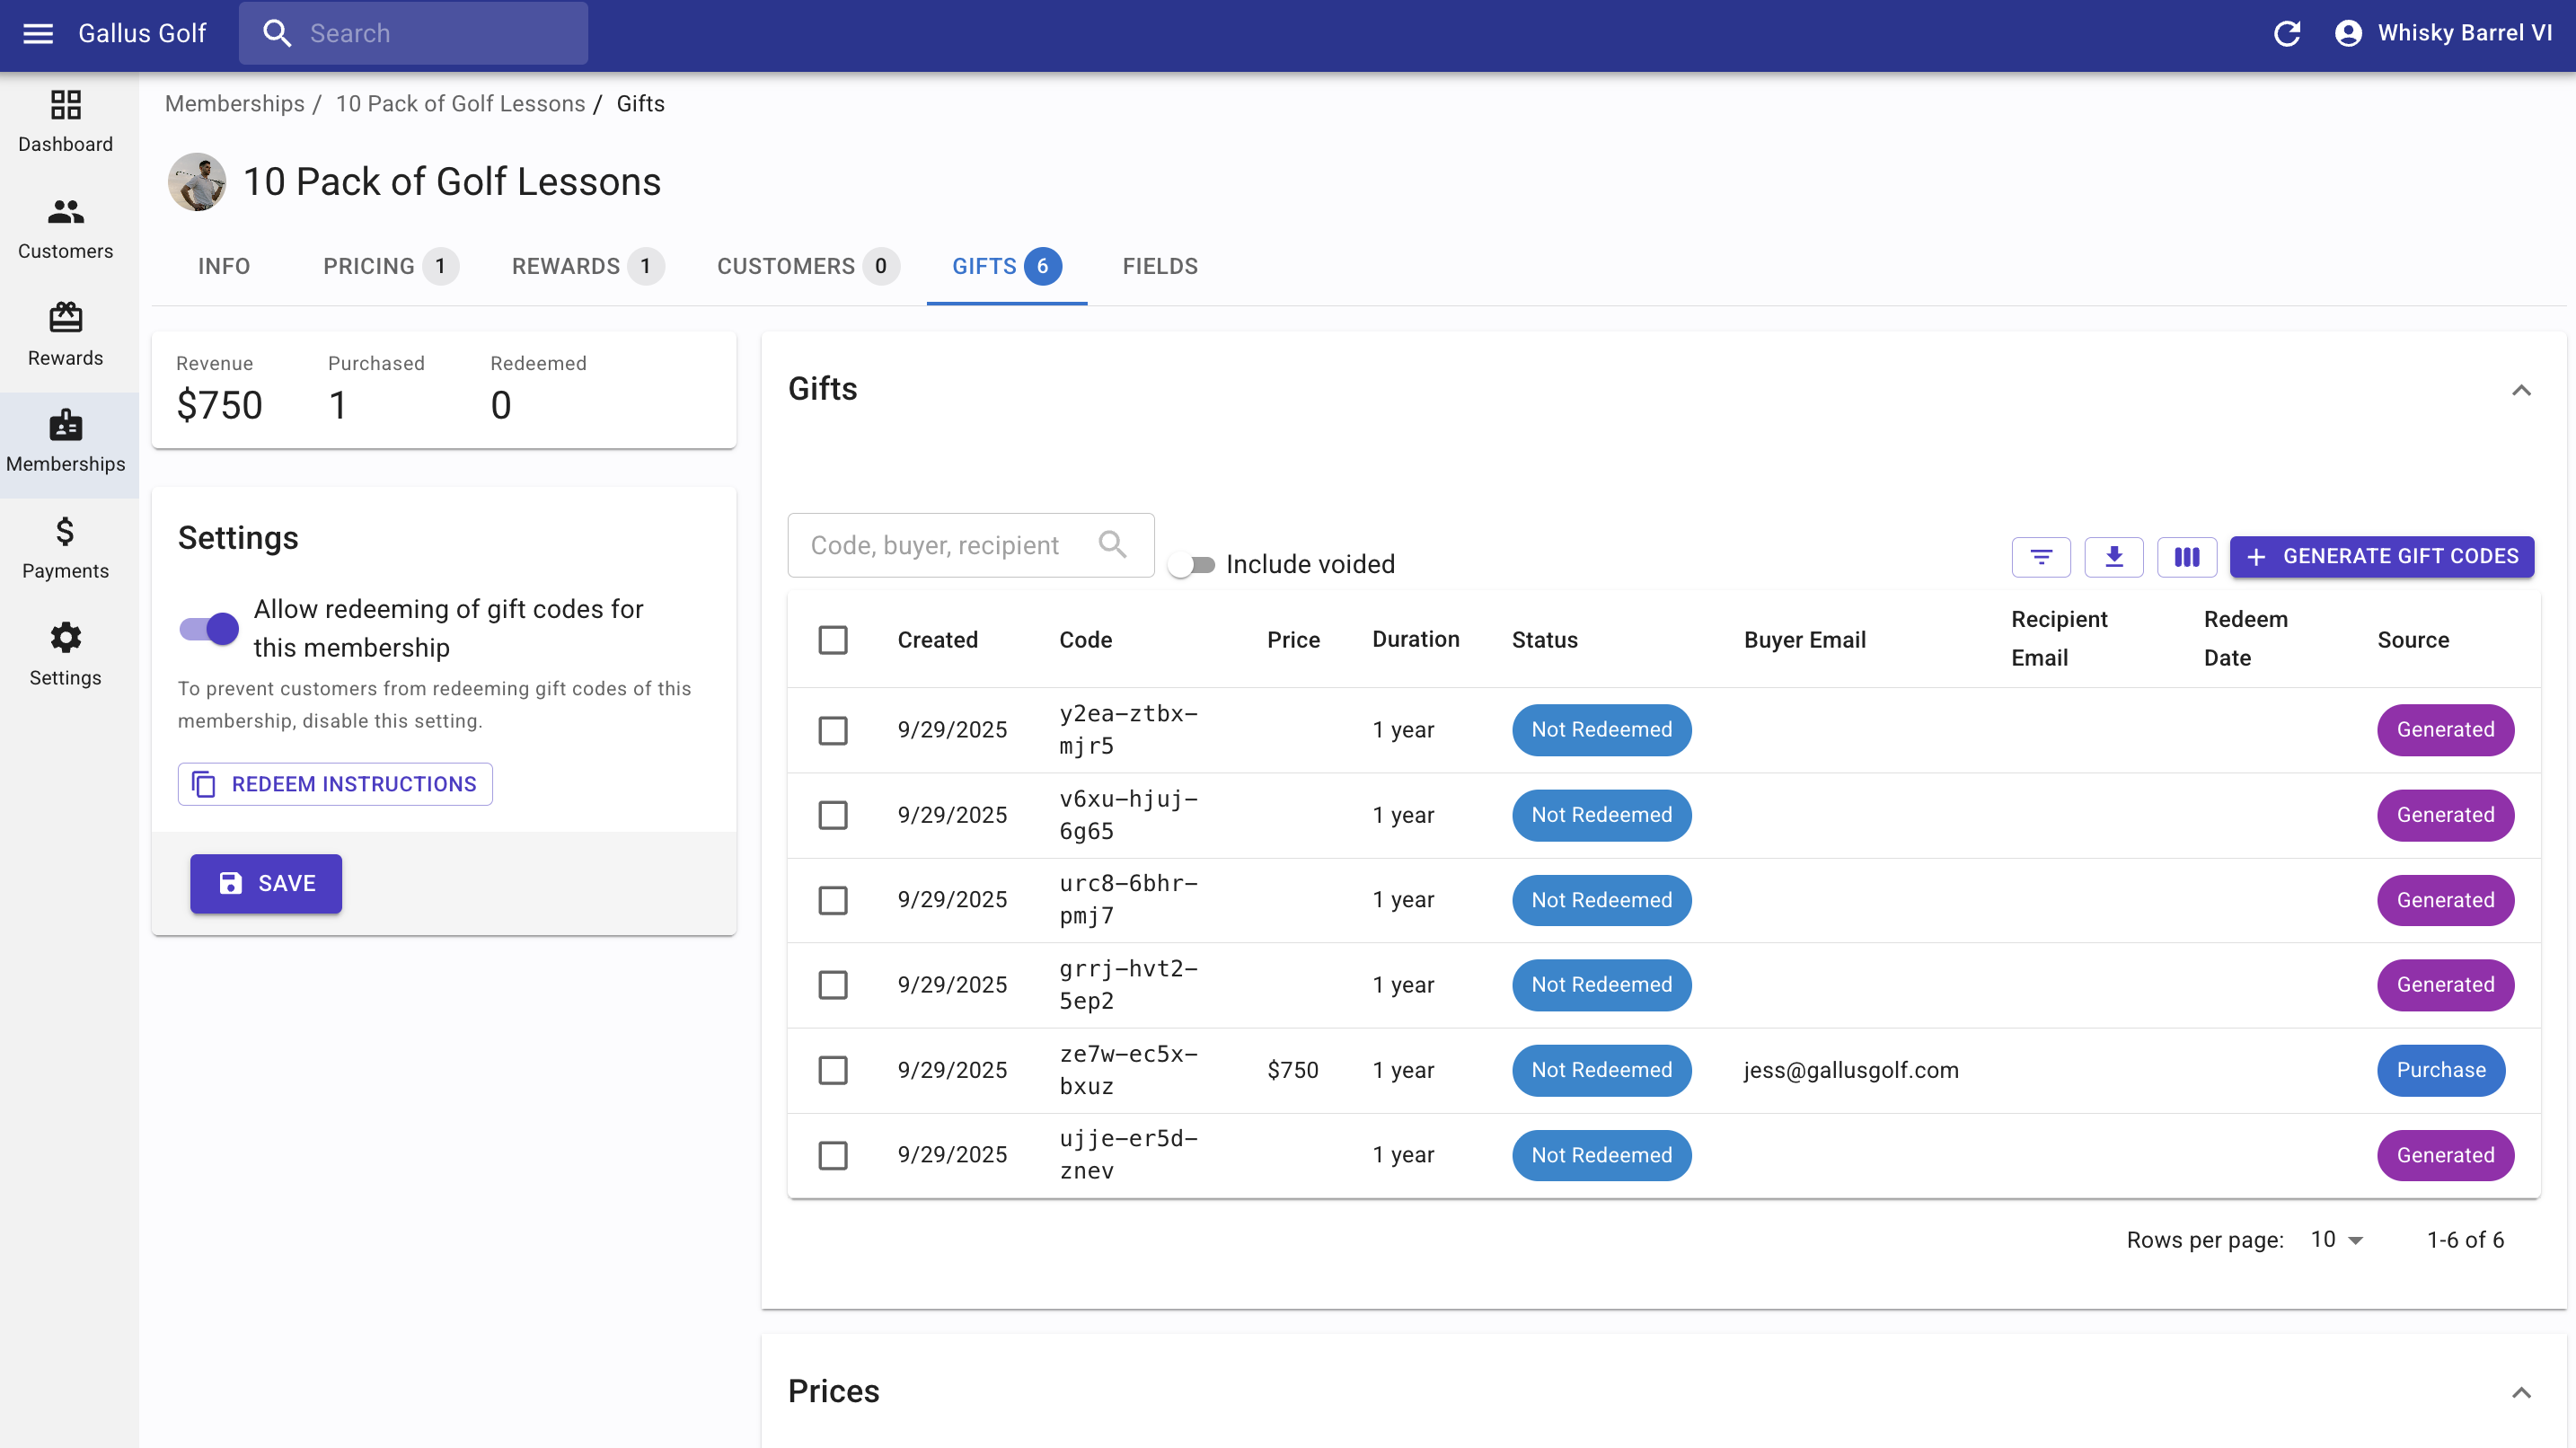This screenshot has height=1448, width=2576.
Task: Open the hamburger navigation menu
Action: [x=38, y=33]
